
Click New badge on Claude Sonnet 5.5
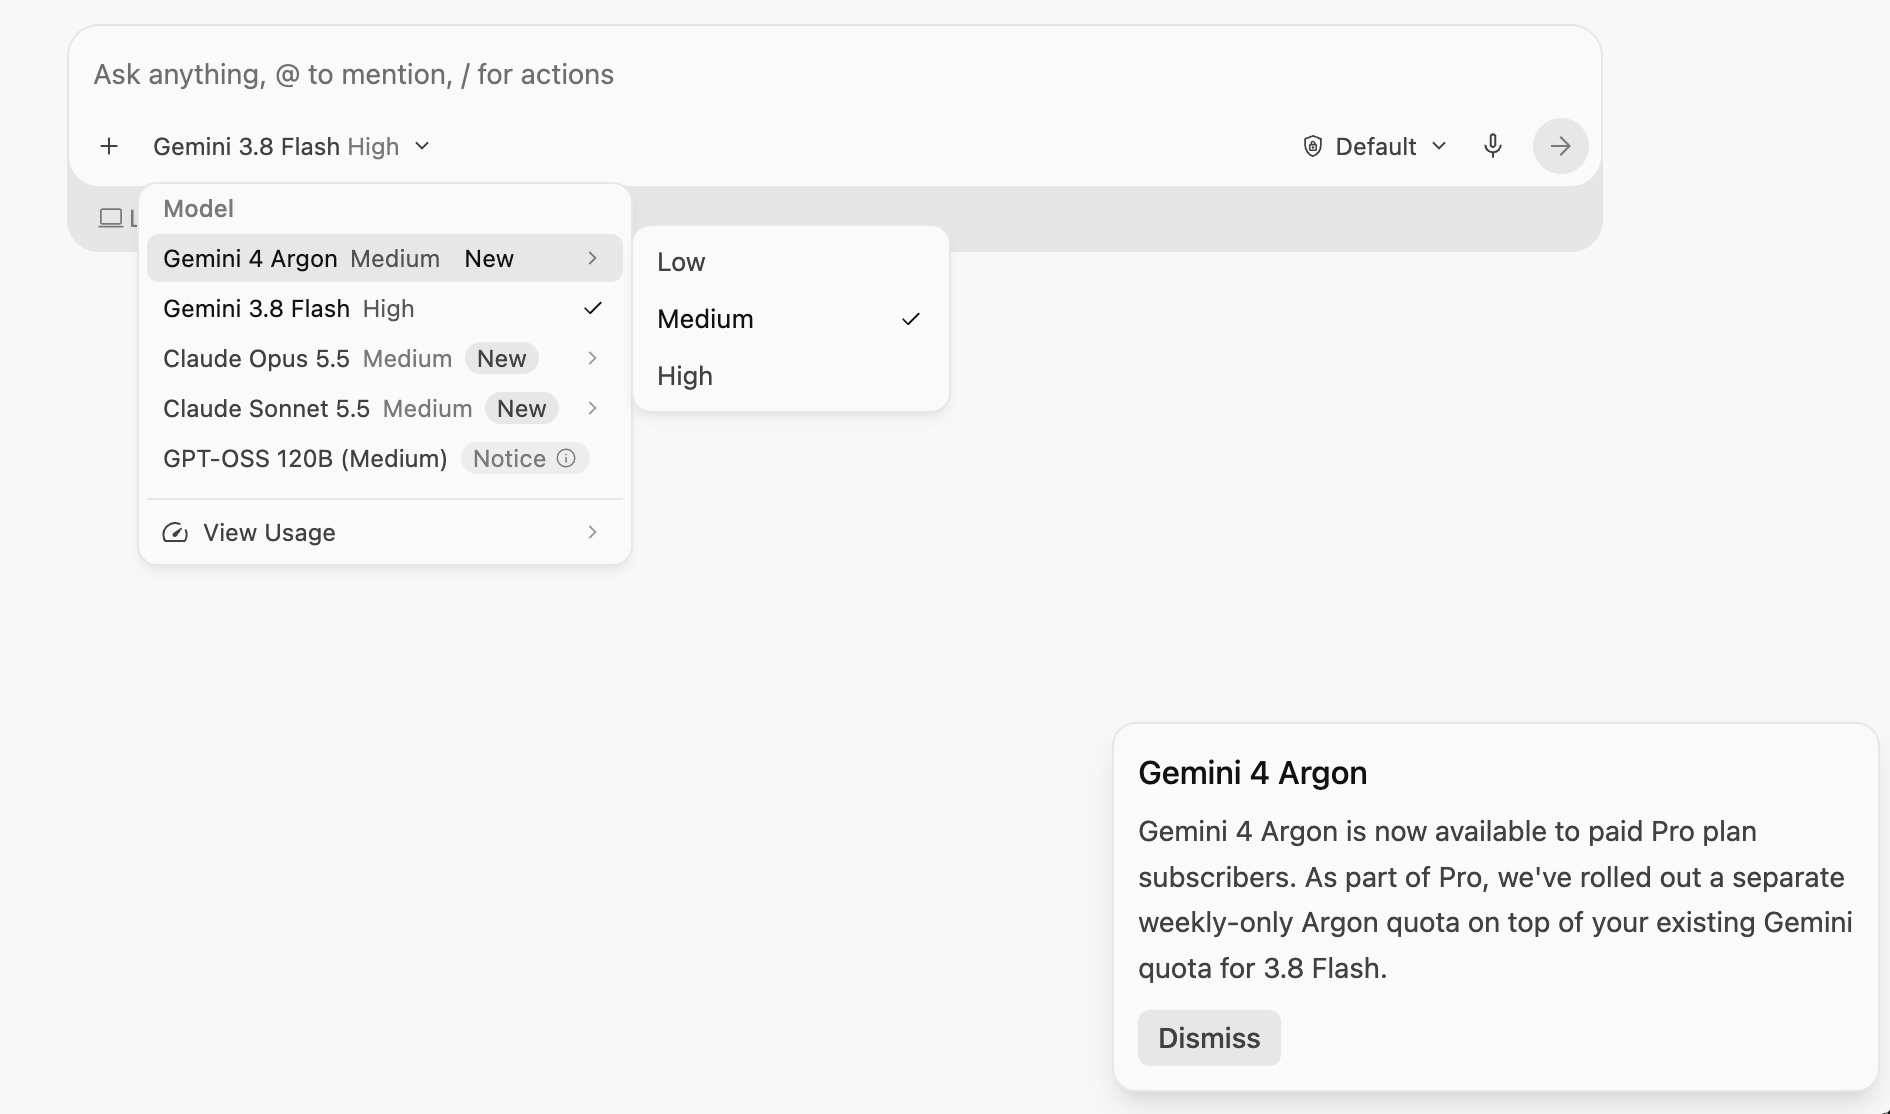click(522, 408)
